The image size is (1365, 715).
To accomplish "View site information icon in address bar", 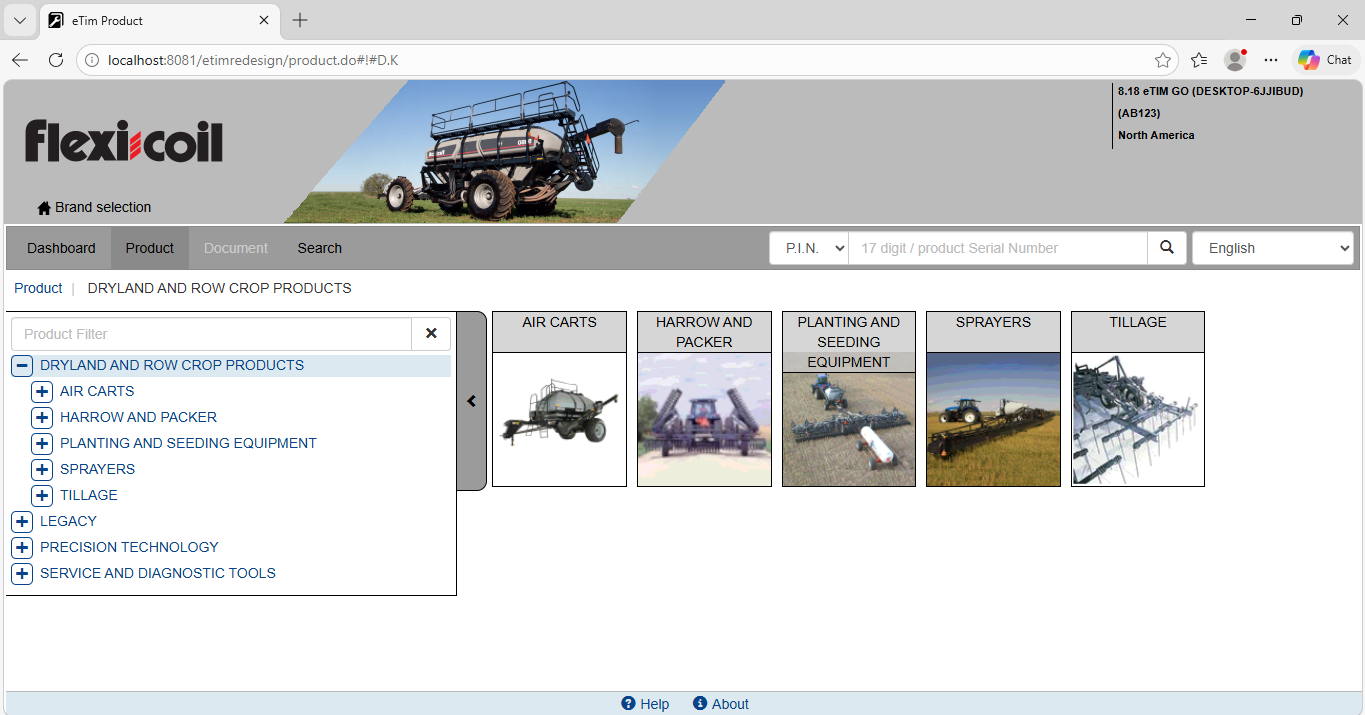I will point(92,60).
